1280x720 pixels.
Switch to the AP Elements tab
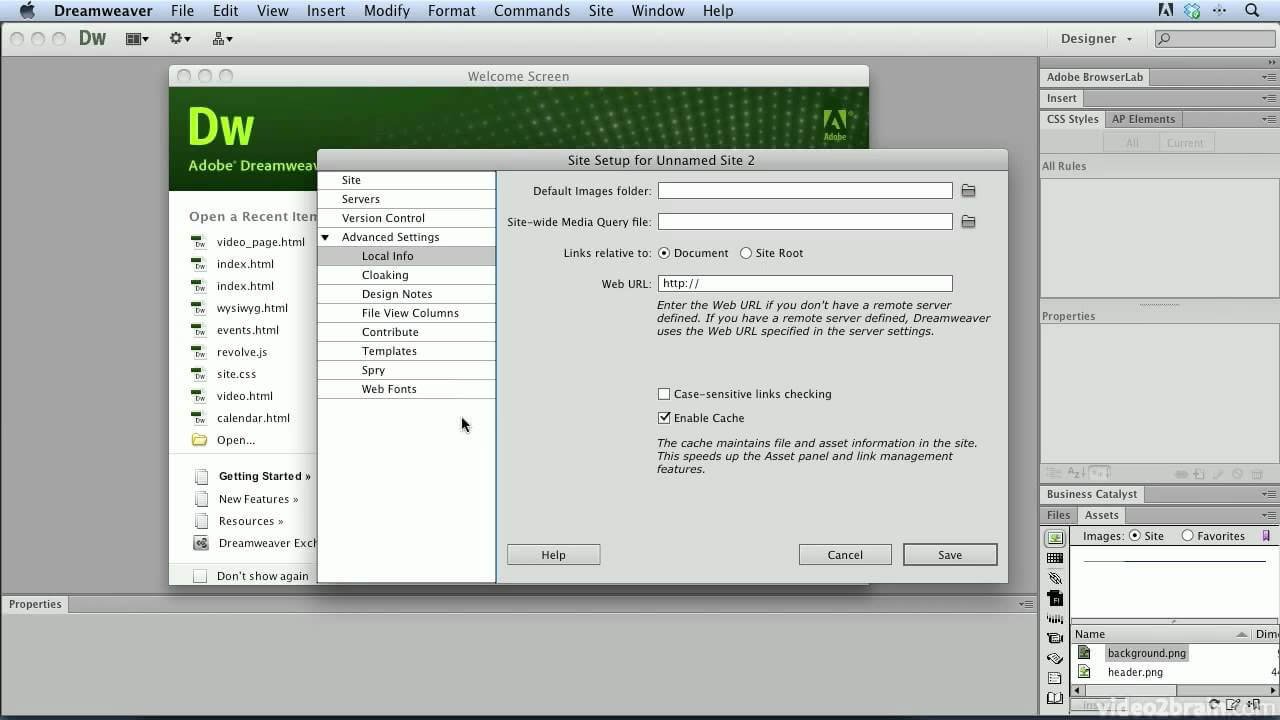pos(1143,119)
